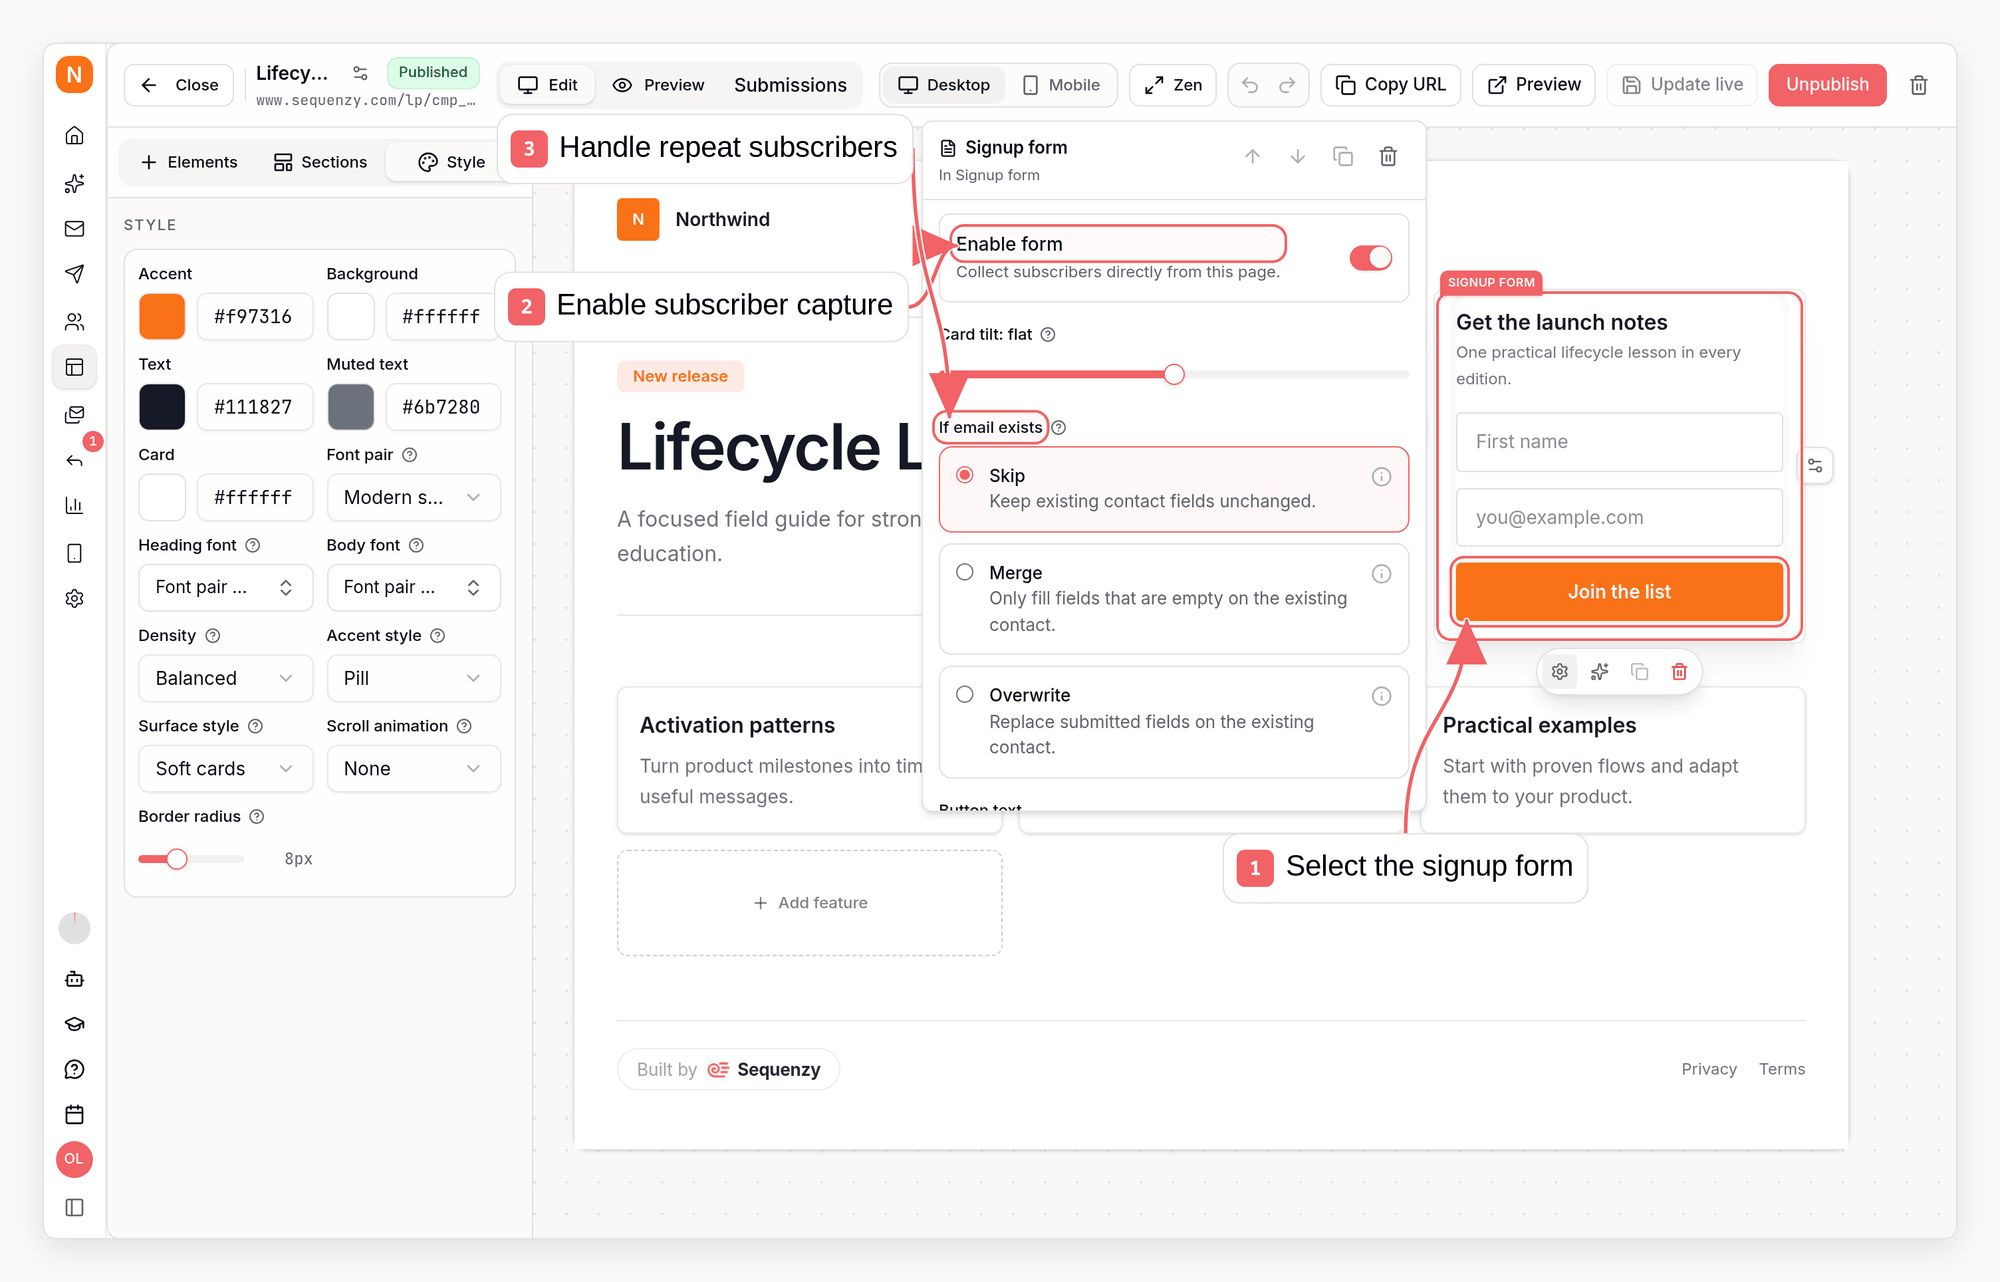
Task: Select the Overwrite radio option
Action: click(x=964, y=694)
